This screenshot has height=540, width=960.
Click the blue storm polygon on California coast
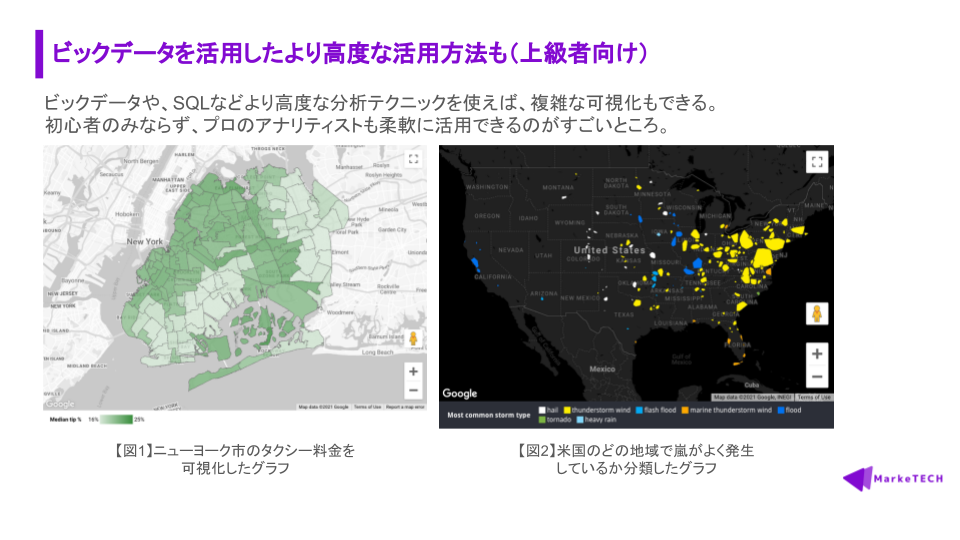coord(474,264)
